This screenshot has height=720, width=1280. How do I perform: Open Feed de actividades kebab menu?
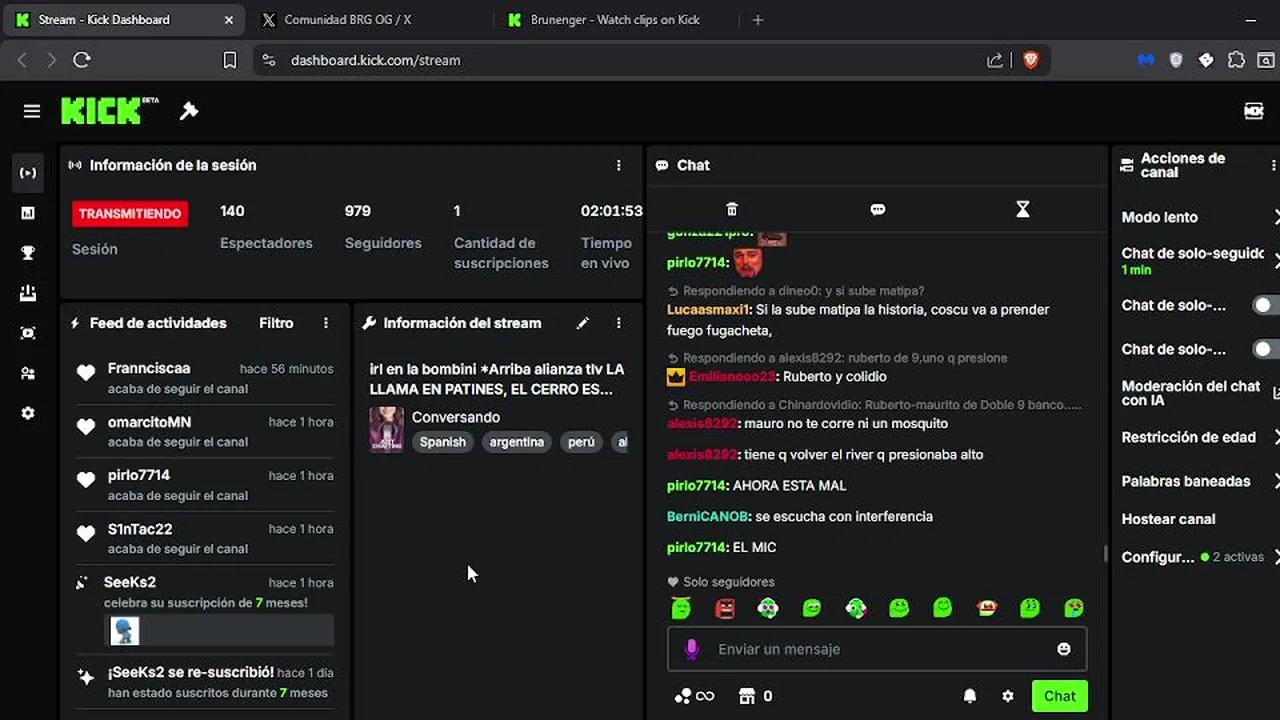tap(326, 323)
